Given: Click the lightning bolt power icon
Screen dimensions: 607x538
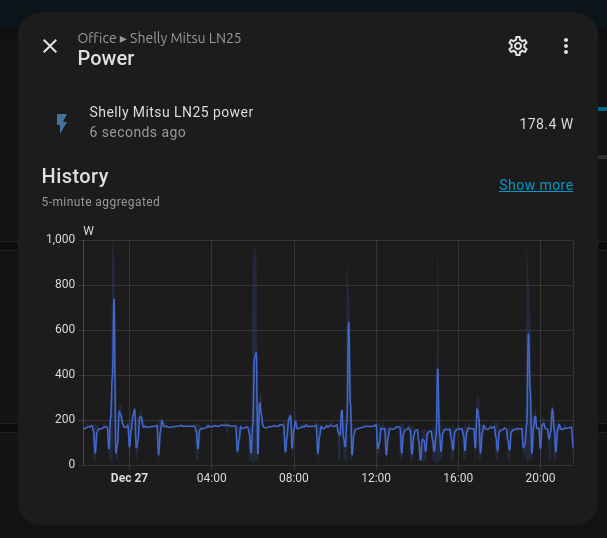Looking at the screenshot, I should click(x=62, y=123).
